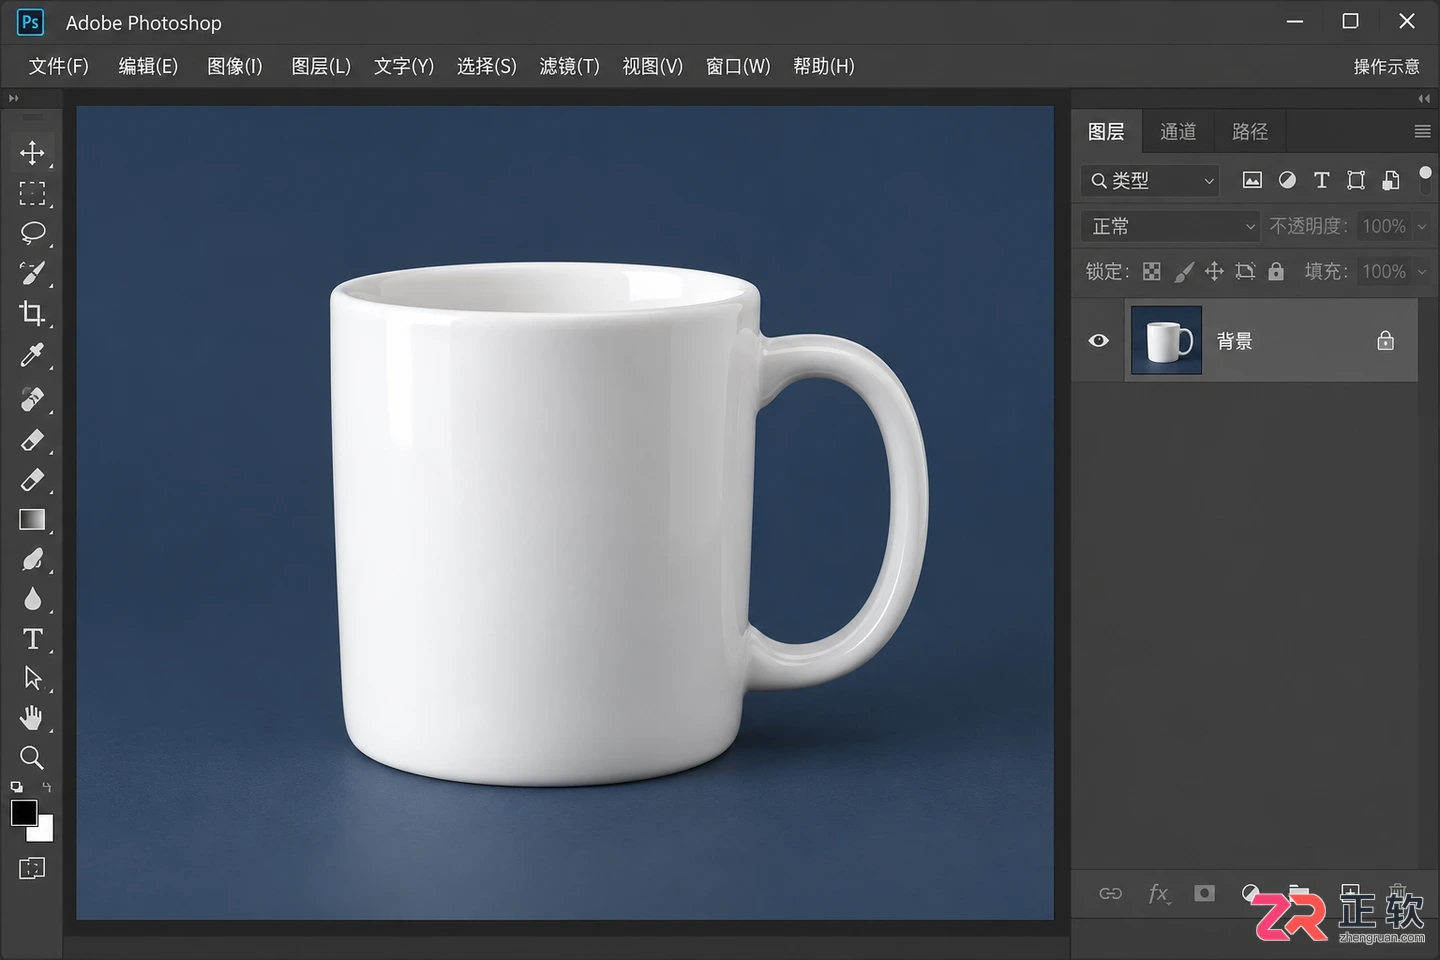This screenshot has height=960, width=1440.
Task: Open the layers panel options menu
Action: pos(1422,131)
